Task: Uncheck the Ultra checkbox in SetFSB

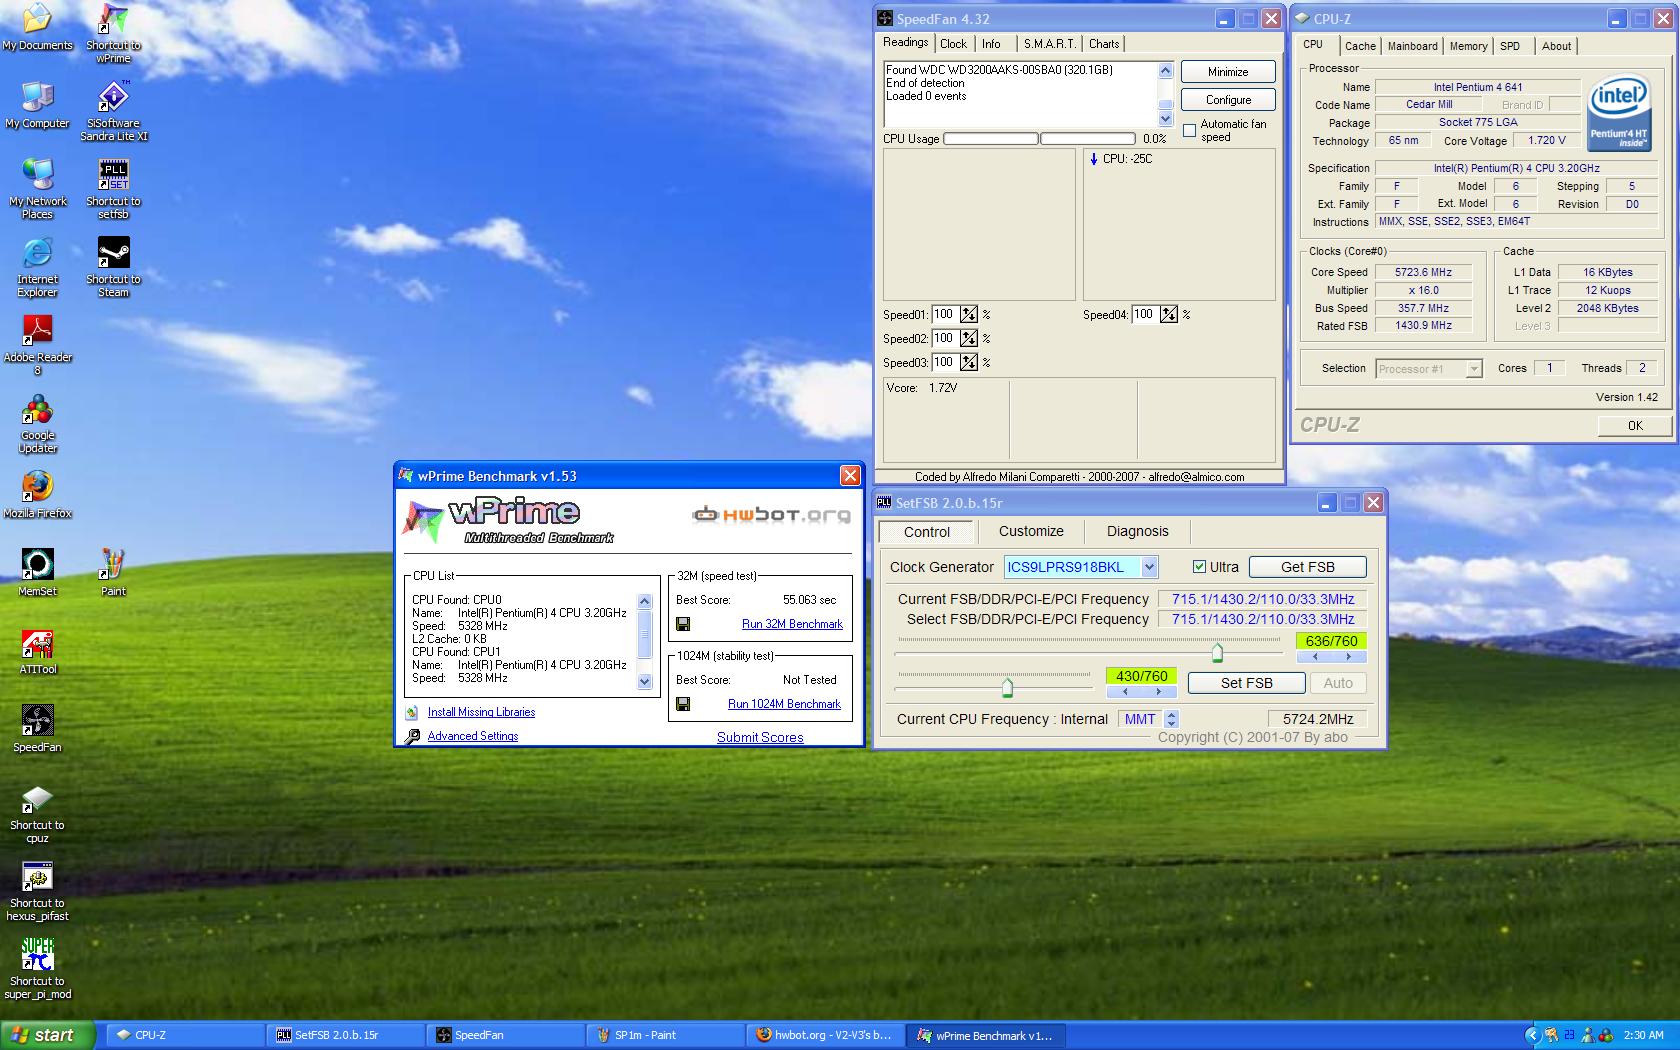Action: [1199, 567]
